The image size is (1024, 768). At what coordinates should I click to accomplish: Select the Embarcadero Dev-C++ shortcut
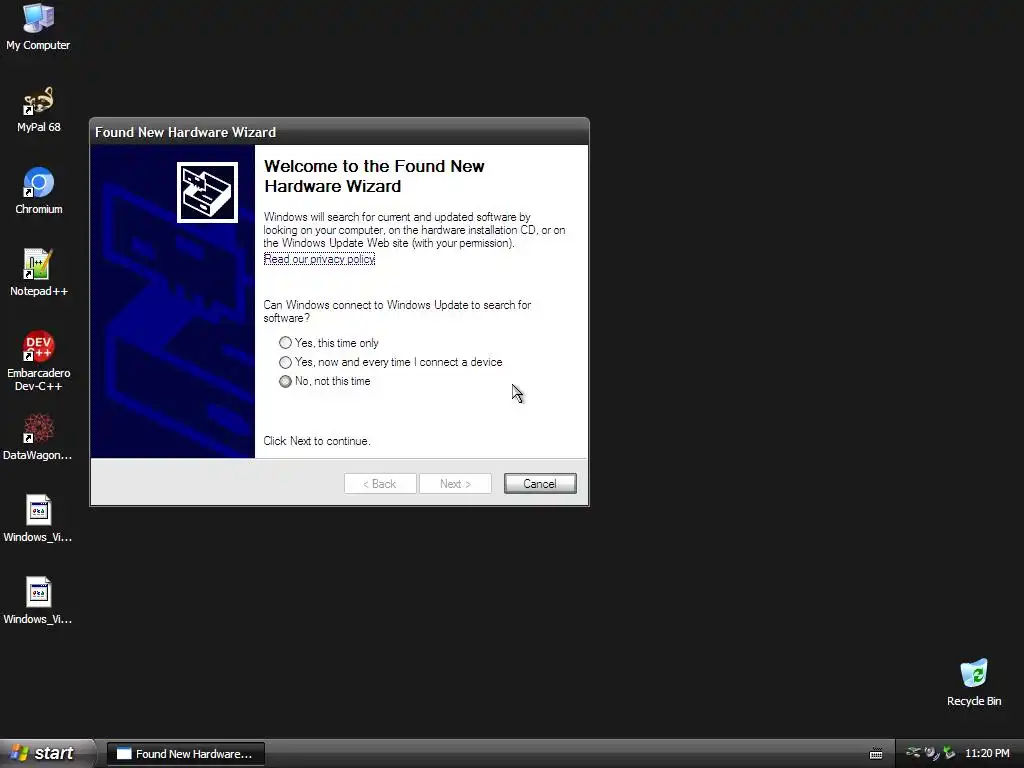(39, 361)
